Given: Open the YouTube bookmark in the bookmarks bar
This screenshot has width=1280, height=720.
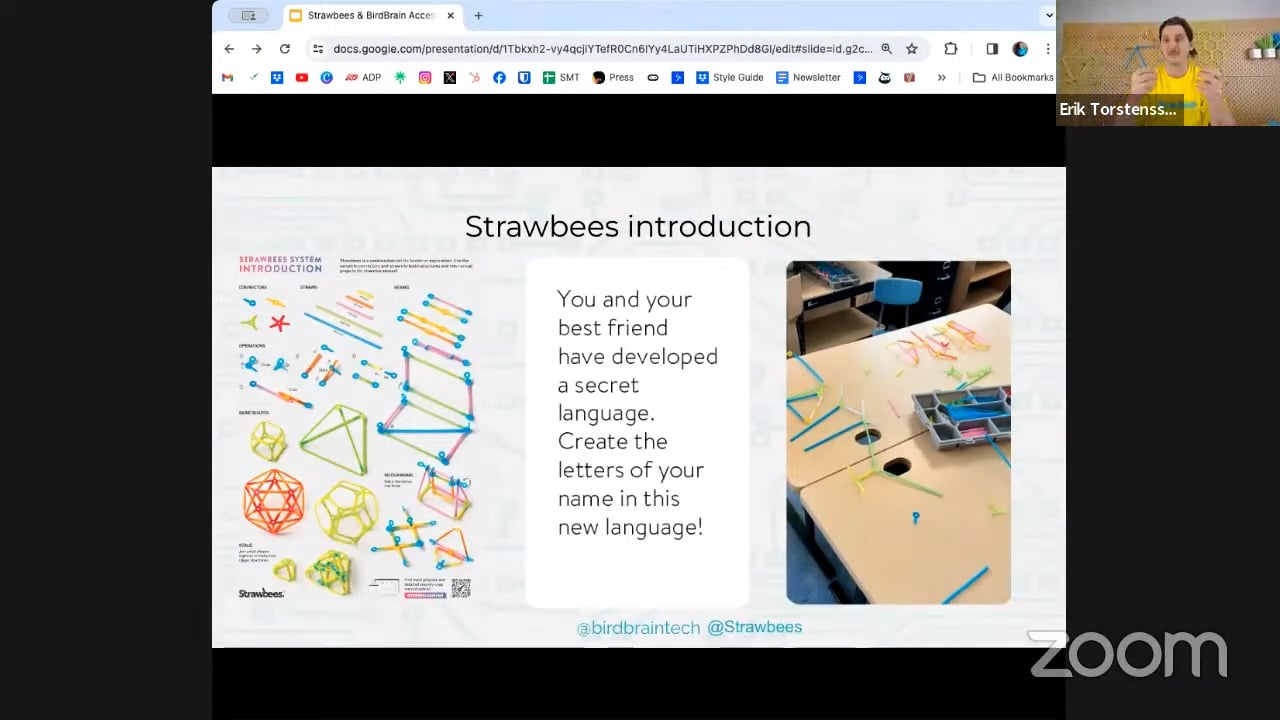Looking at the screenshot, I should 301,77.
